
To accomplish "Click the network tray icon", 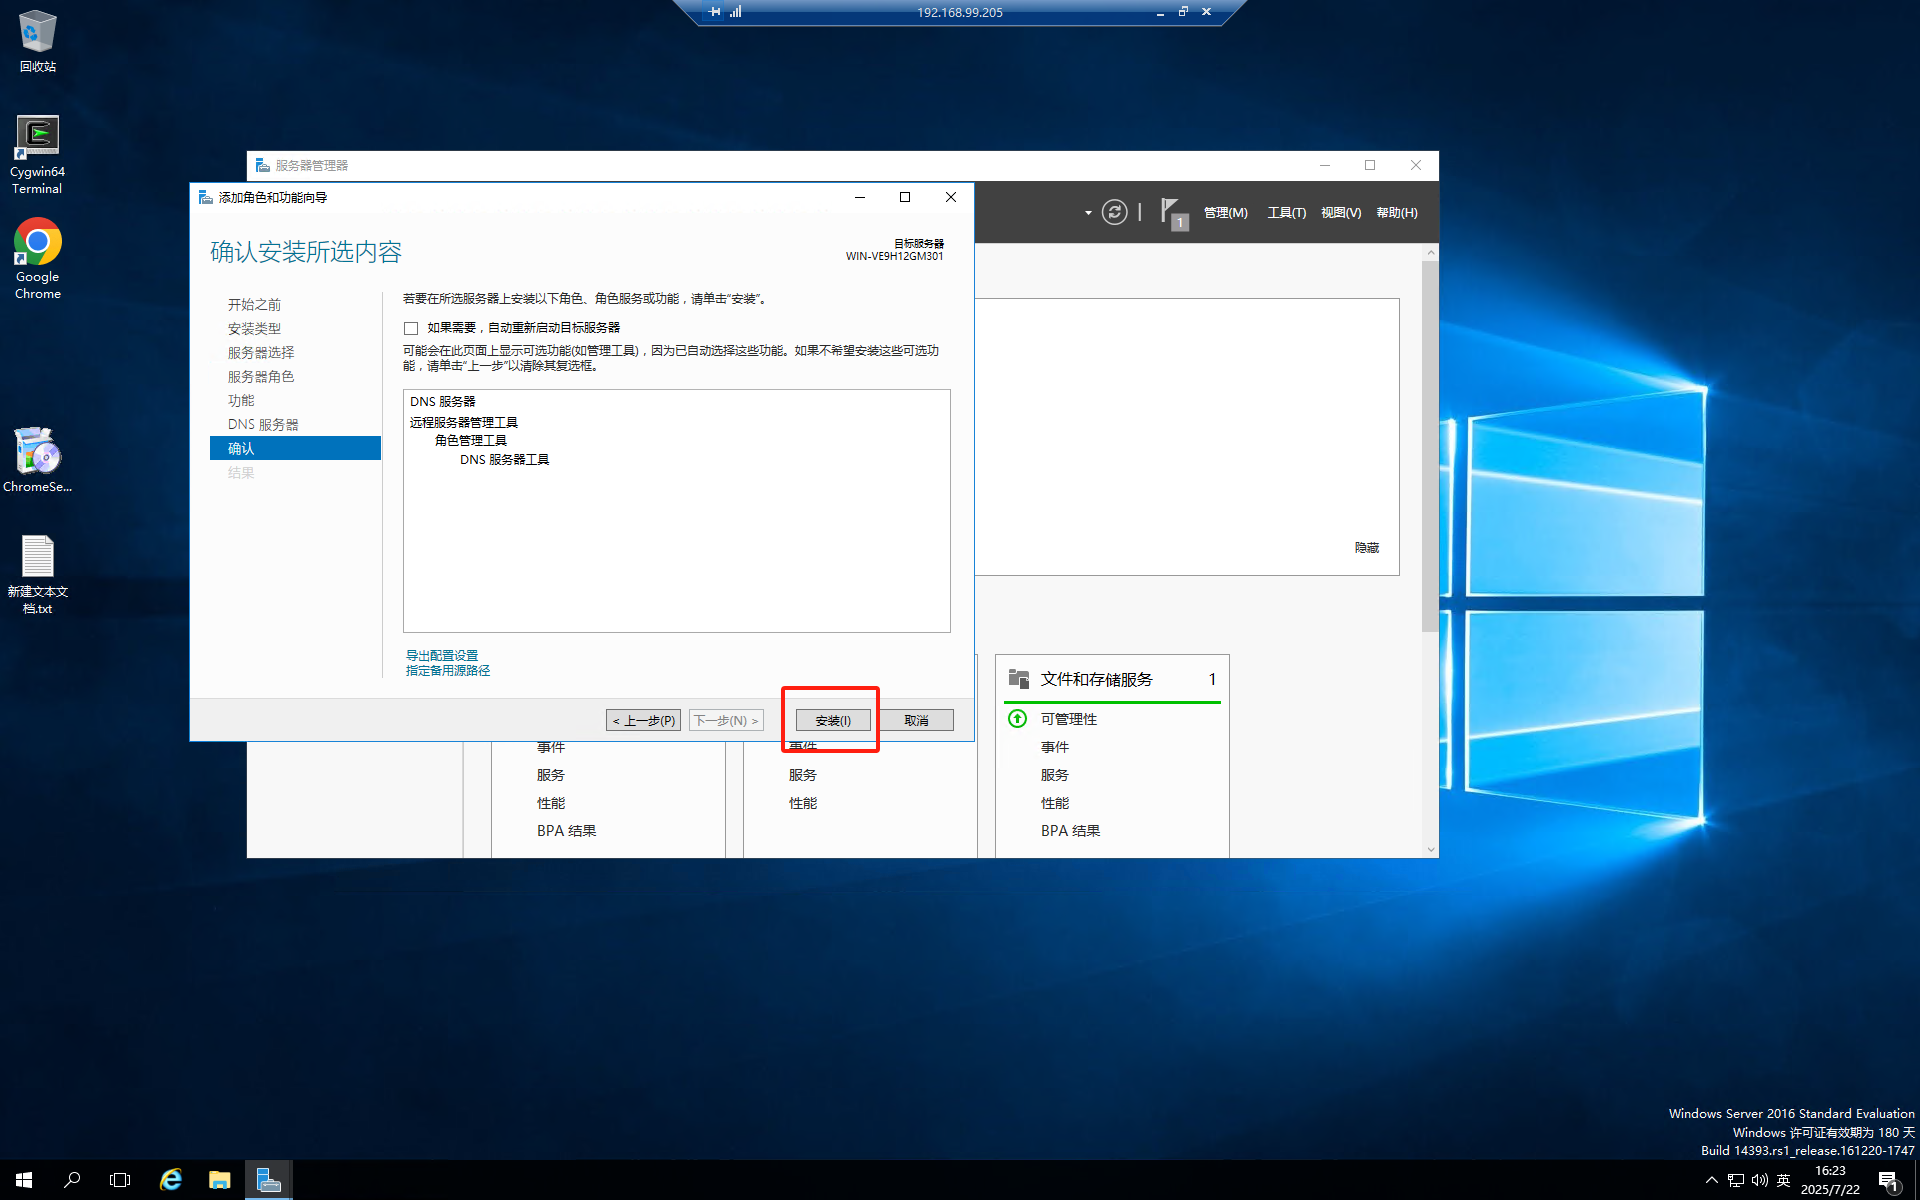I will click(x=1736, y=1181).
